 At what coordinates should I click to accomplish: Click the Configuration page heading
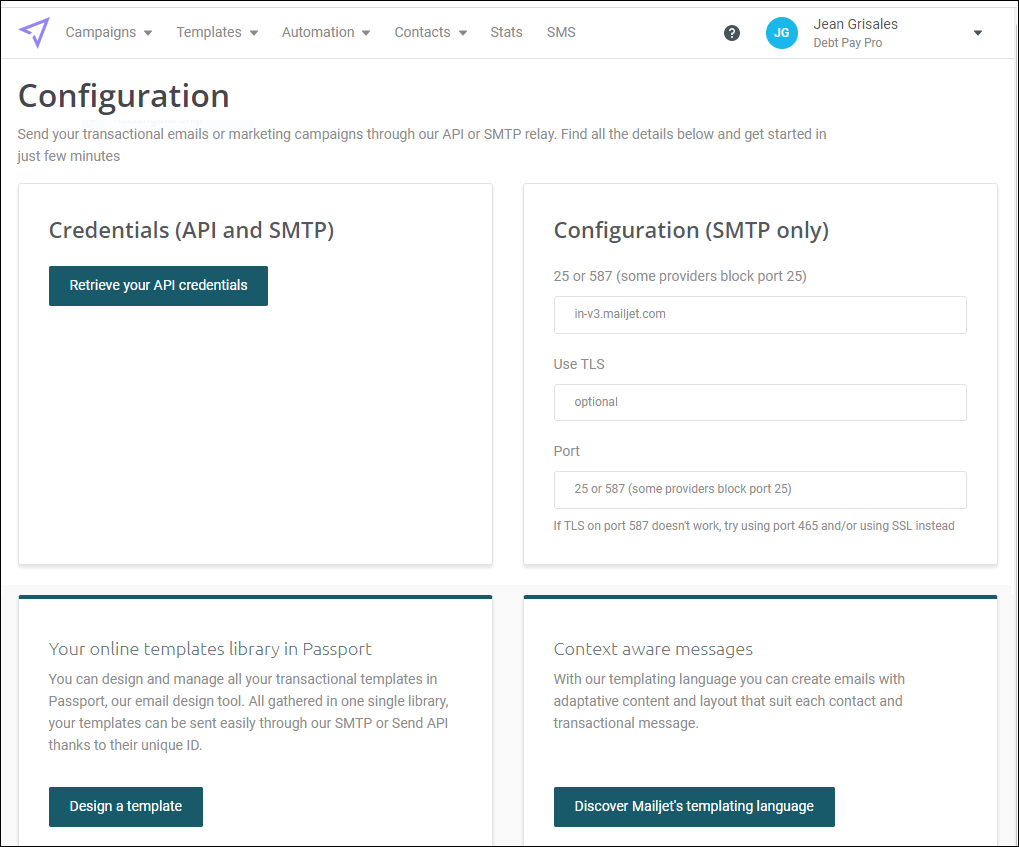point(123,96)
